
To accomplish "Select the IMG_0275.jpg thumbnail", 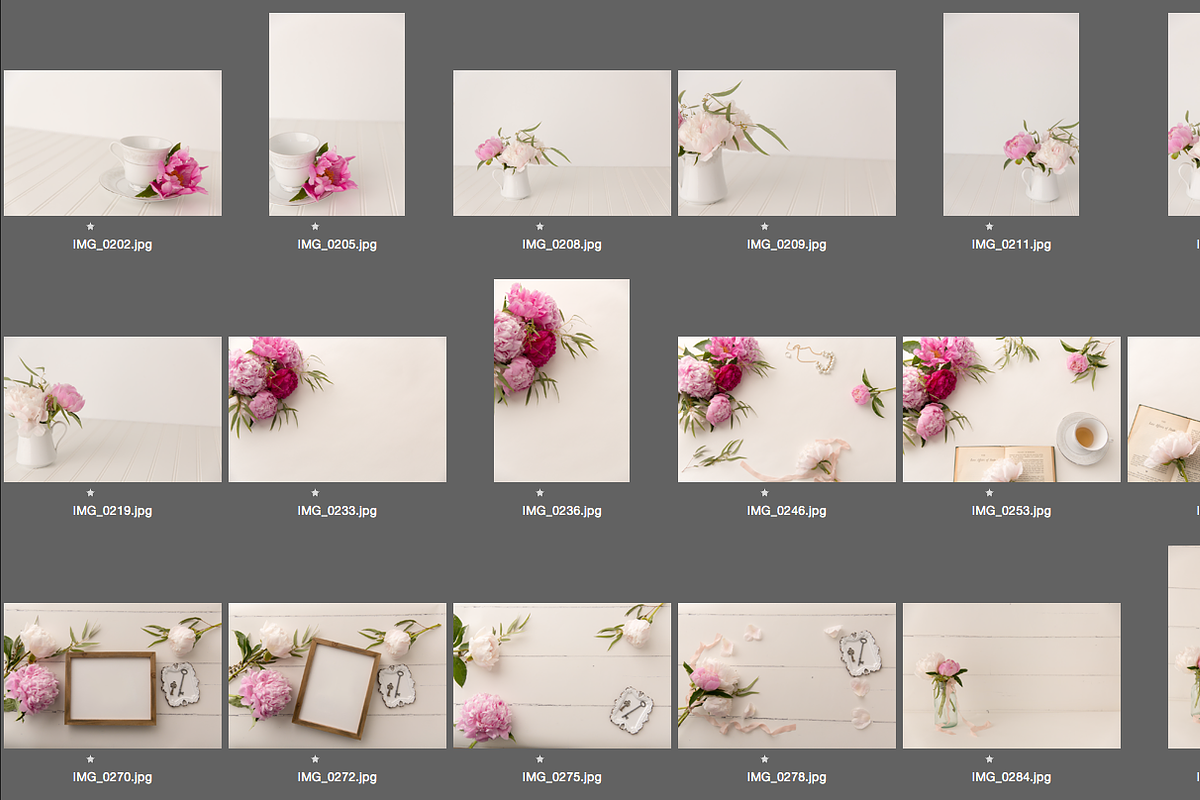I will (562, 676).
